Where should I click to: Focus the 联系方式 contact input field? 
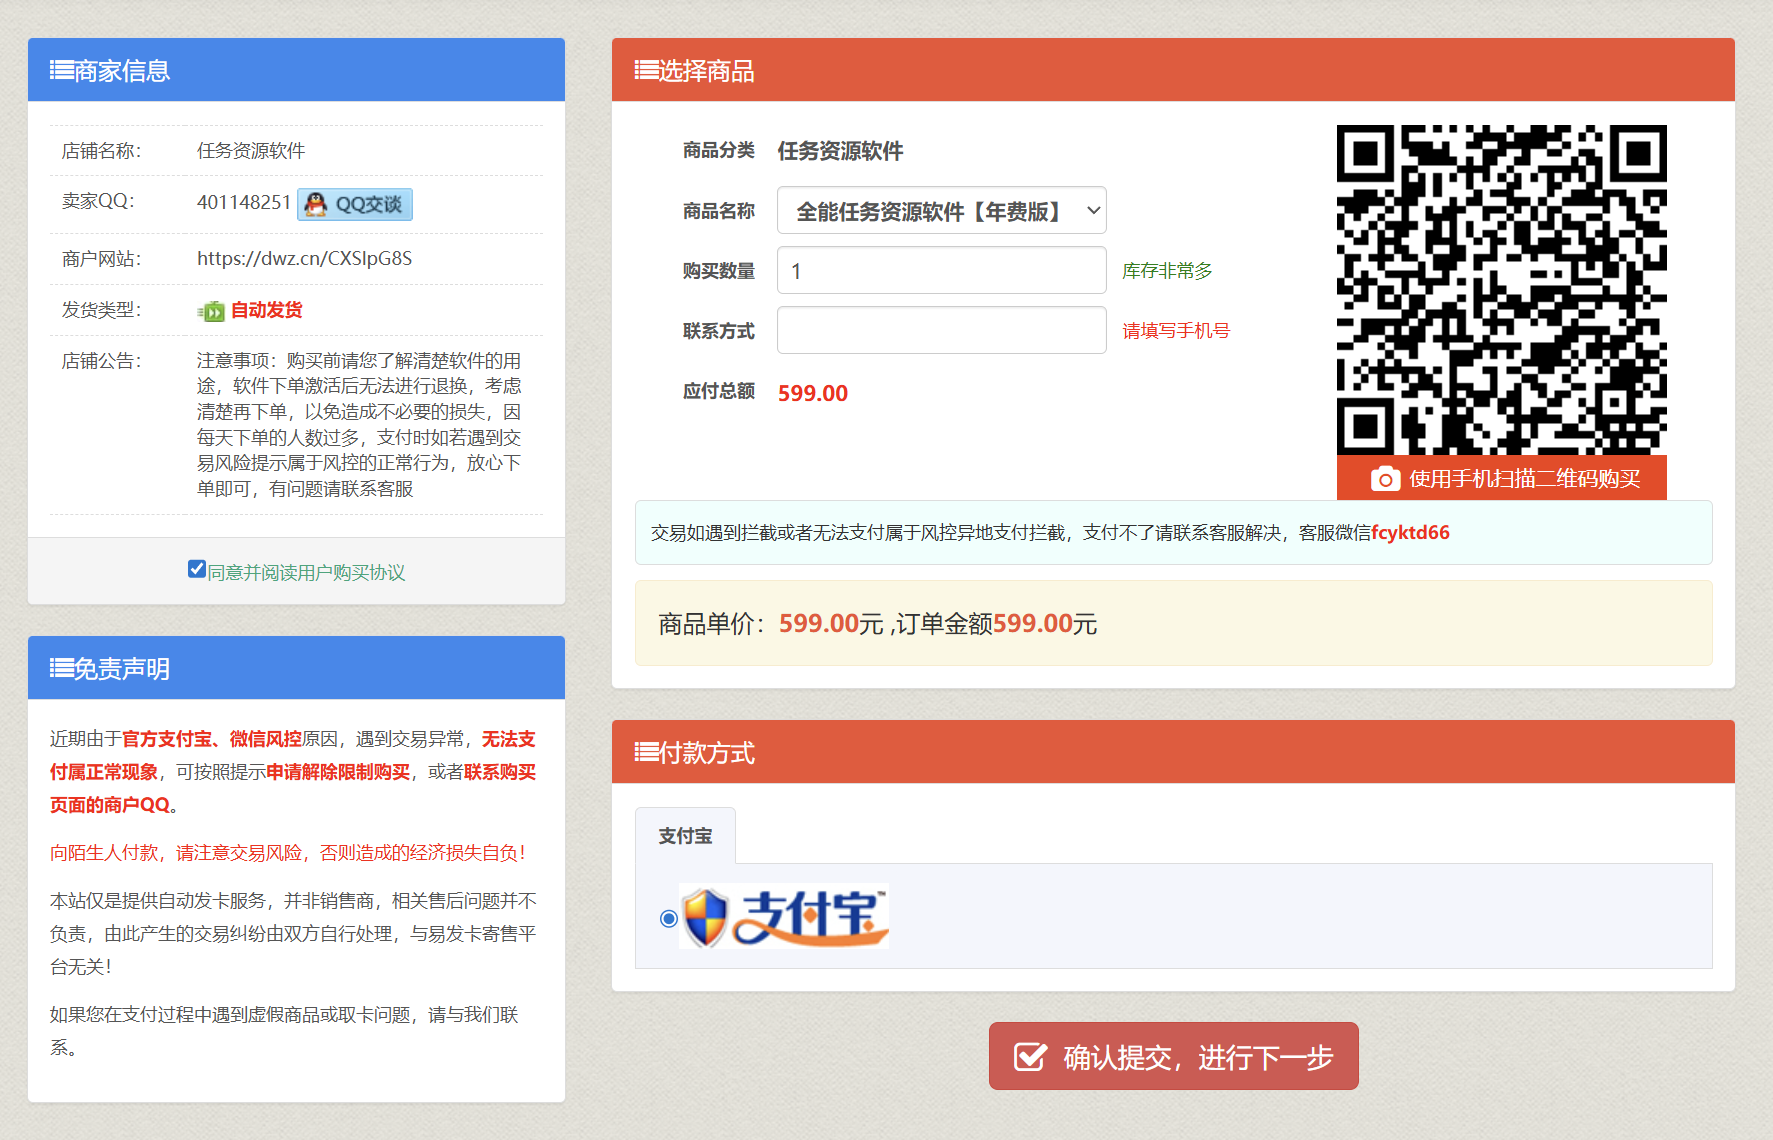pos(941,331)
